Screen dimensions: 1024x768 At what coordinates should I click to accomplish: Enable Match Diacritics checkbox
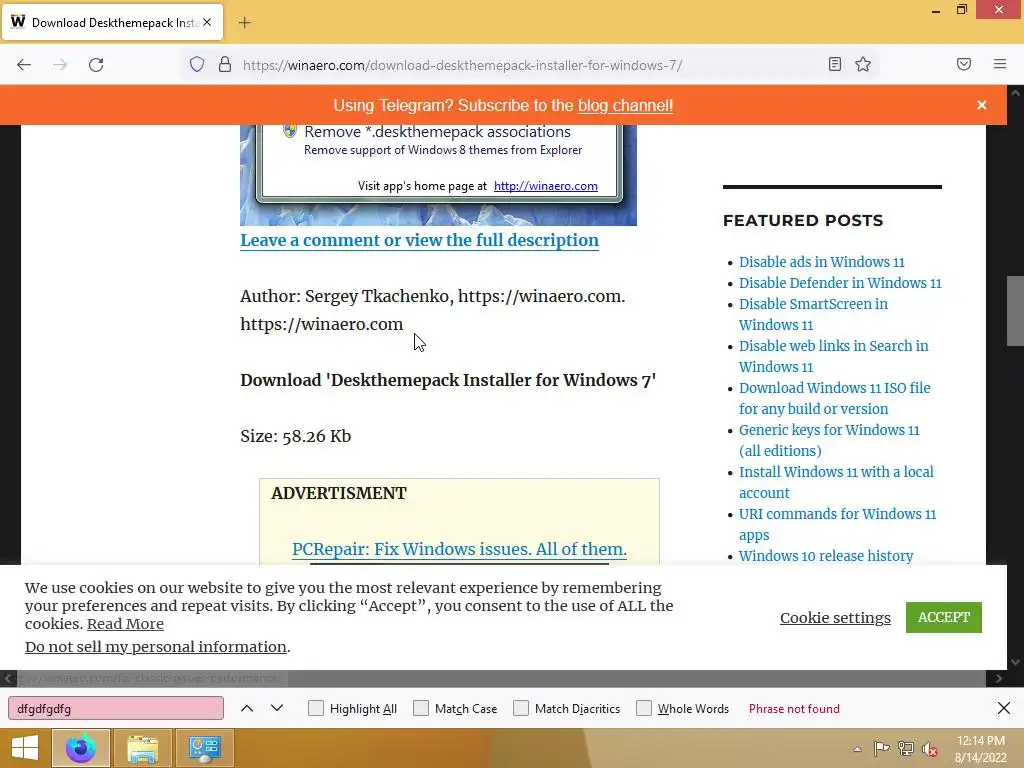click(520, 708)
